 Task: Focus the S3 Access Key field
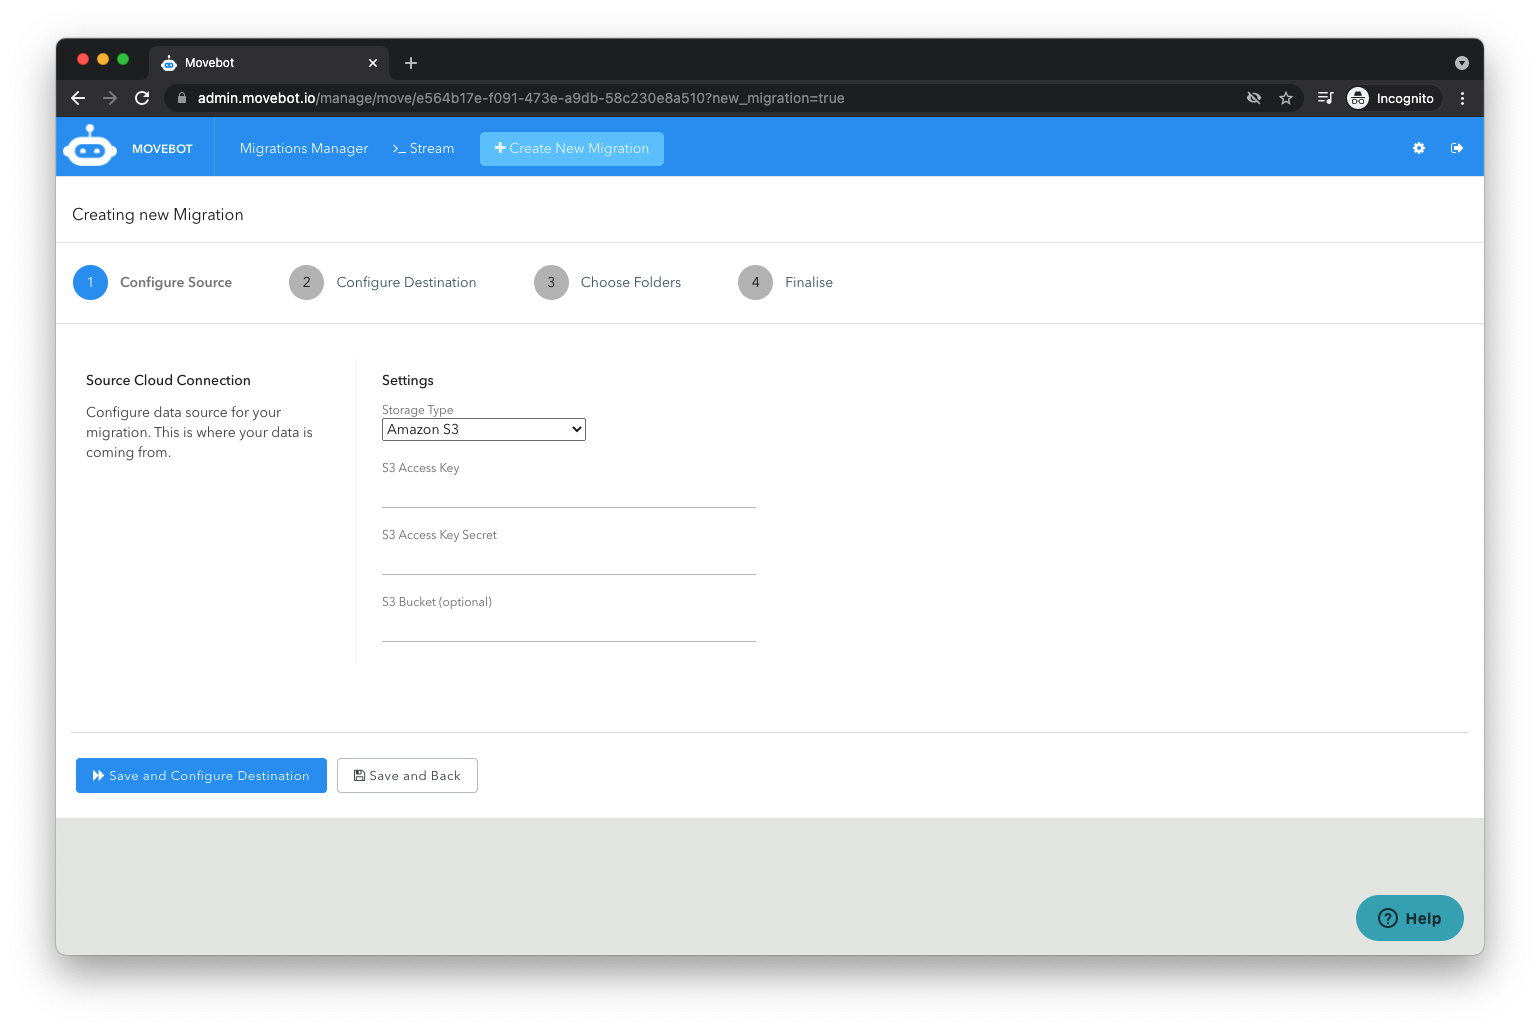[x=569, y=493]
